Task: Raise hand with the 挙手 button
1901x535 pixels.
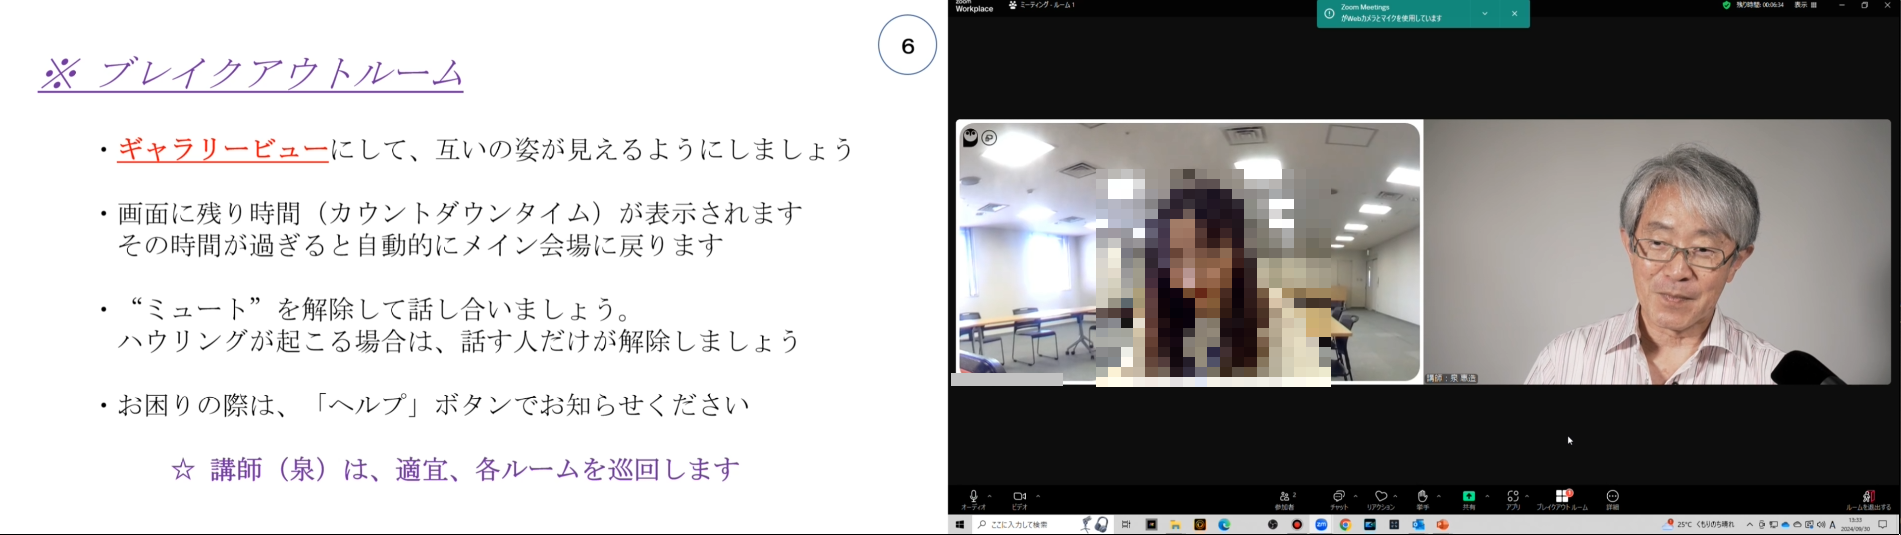Action: (1423, 500)
